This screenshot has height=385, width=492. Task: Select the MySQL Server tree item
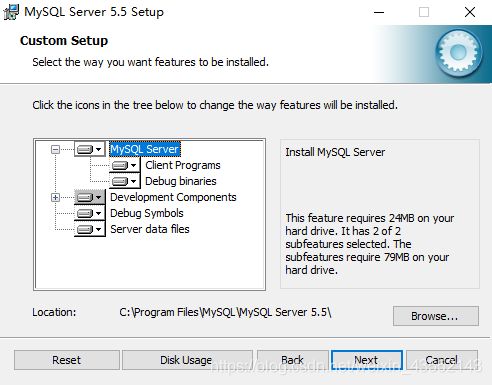coord(145,149)
